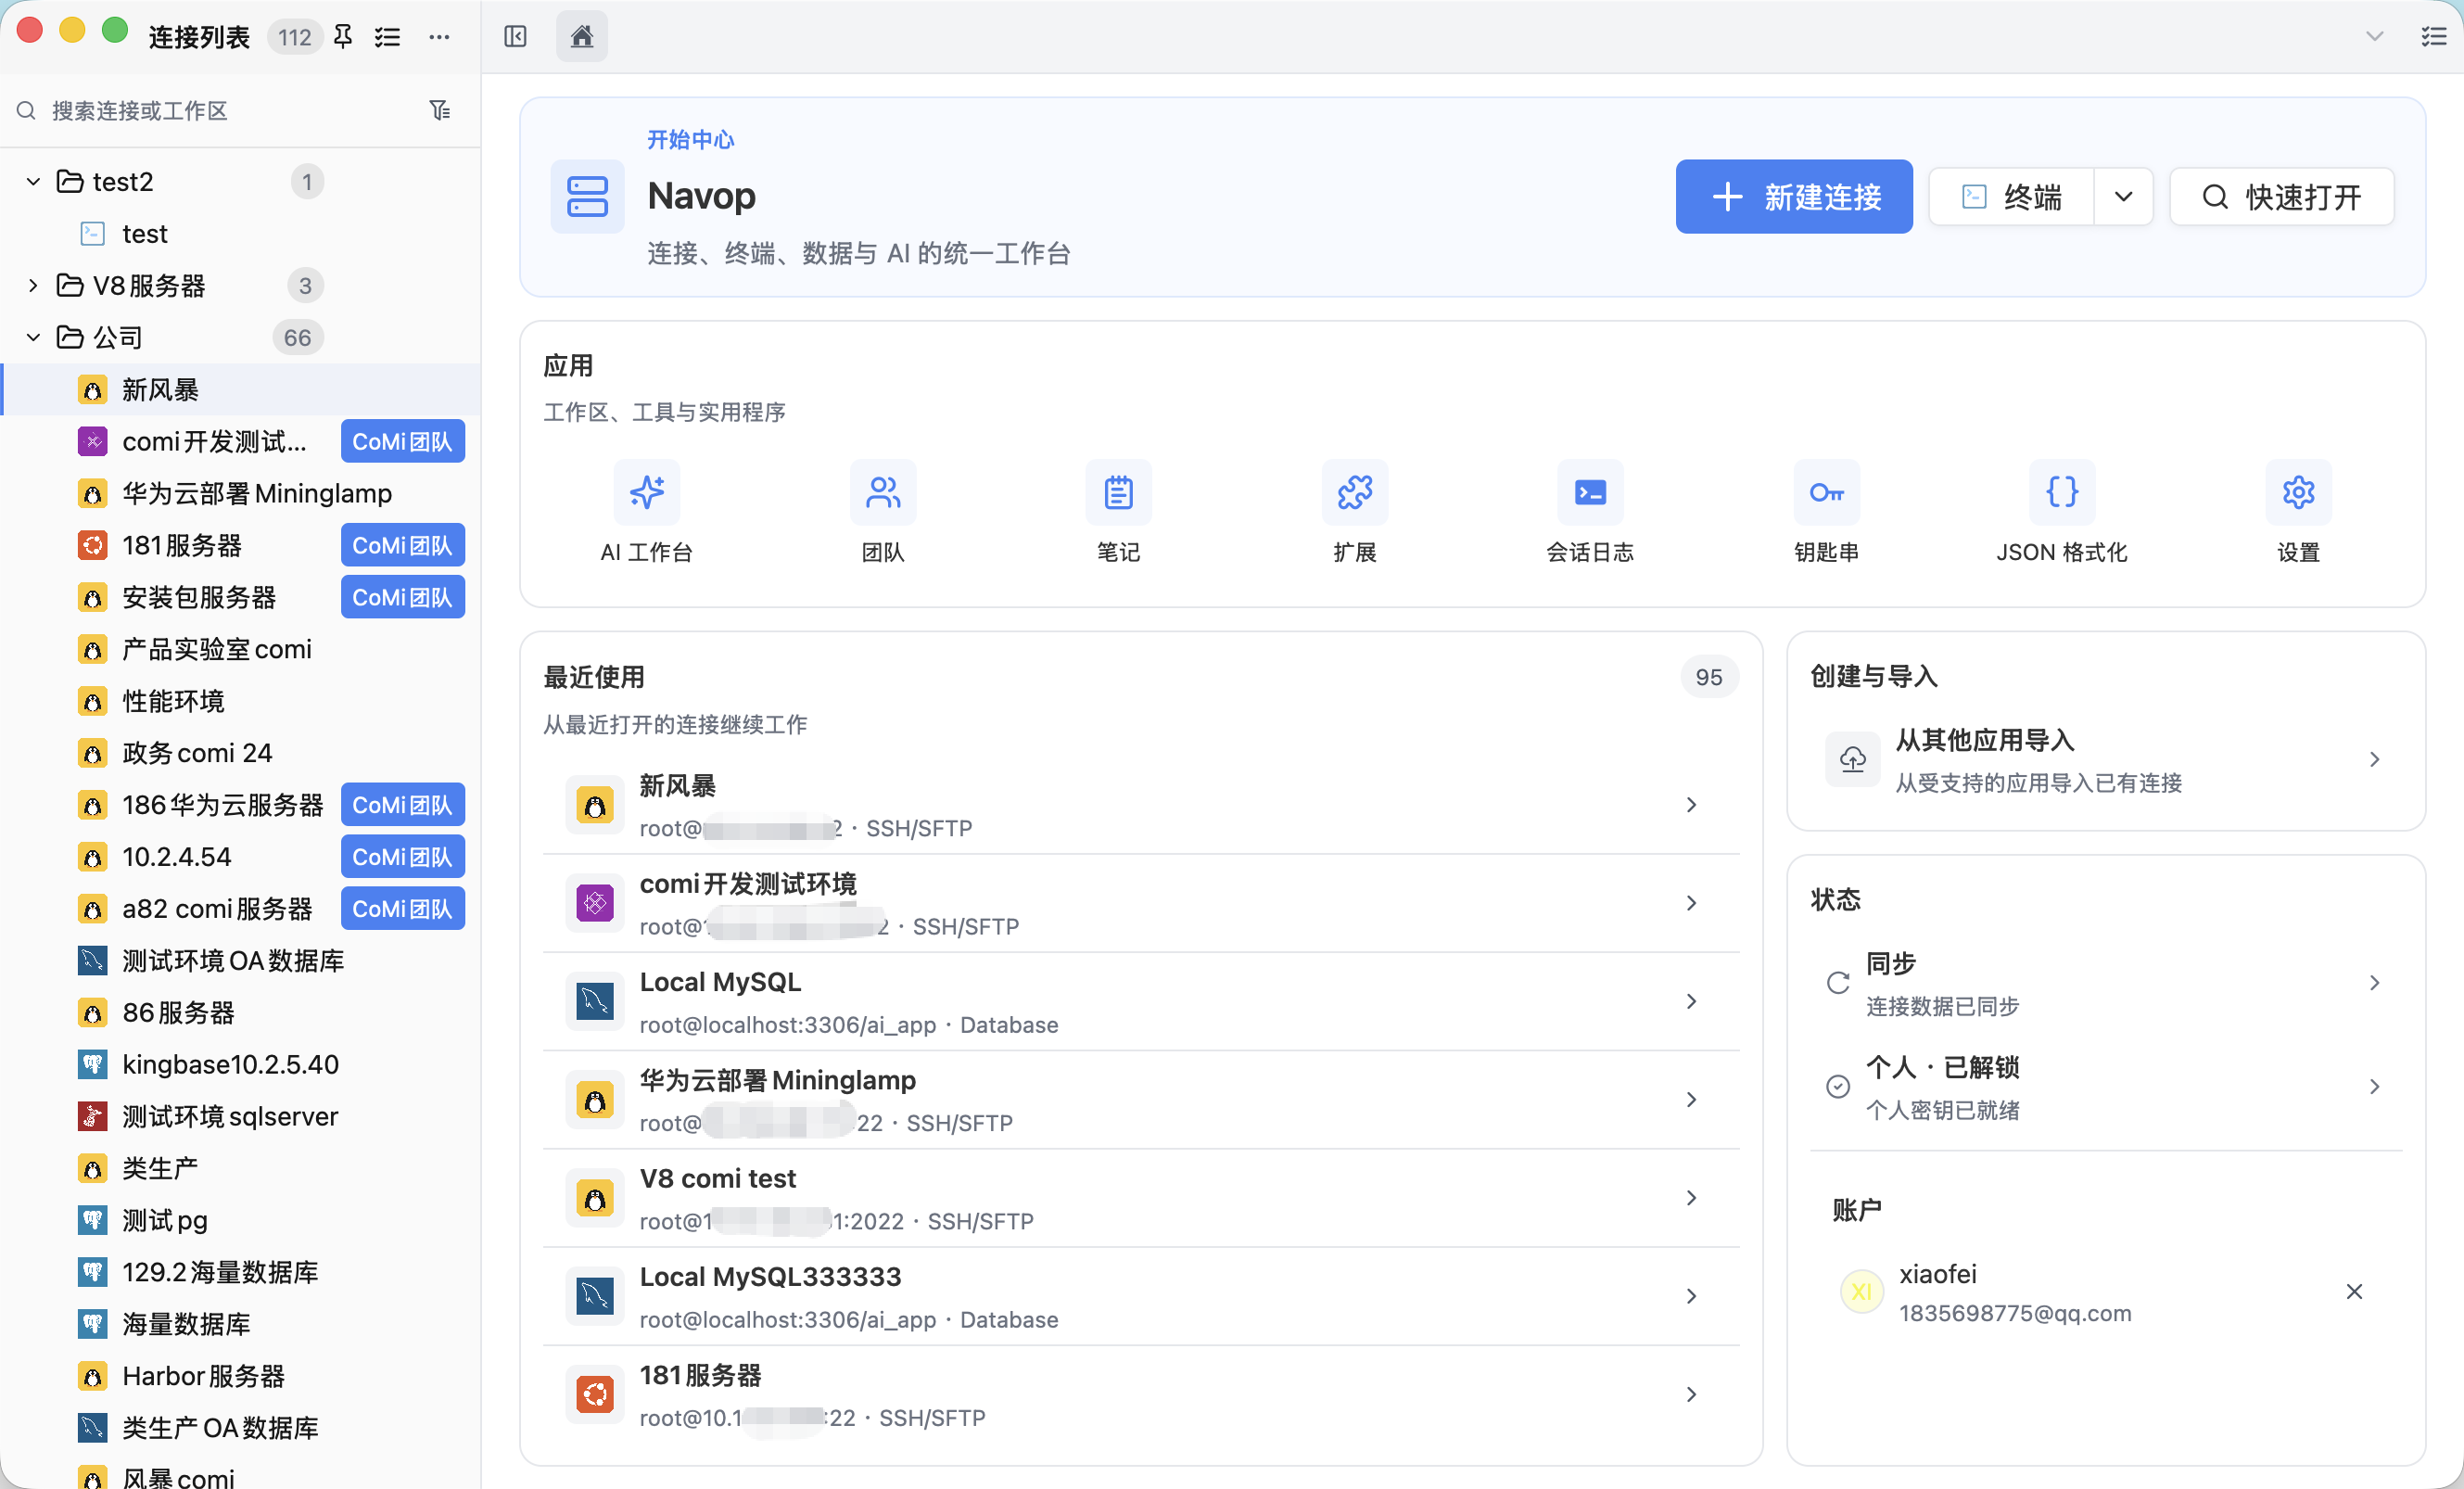Open recent V8 comi test connection
Viewport: 2464px width, 1489px height.
(1141, 1198)
